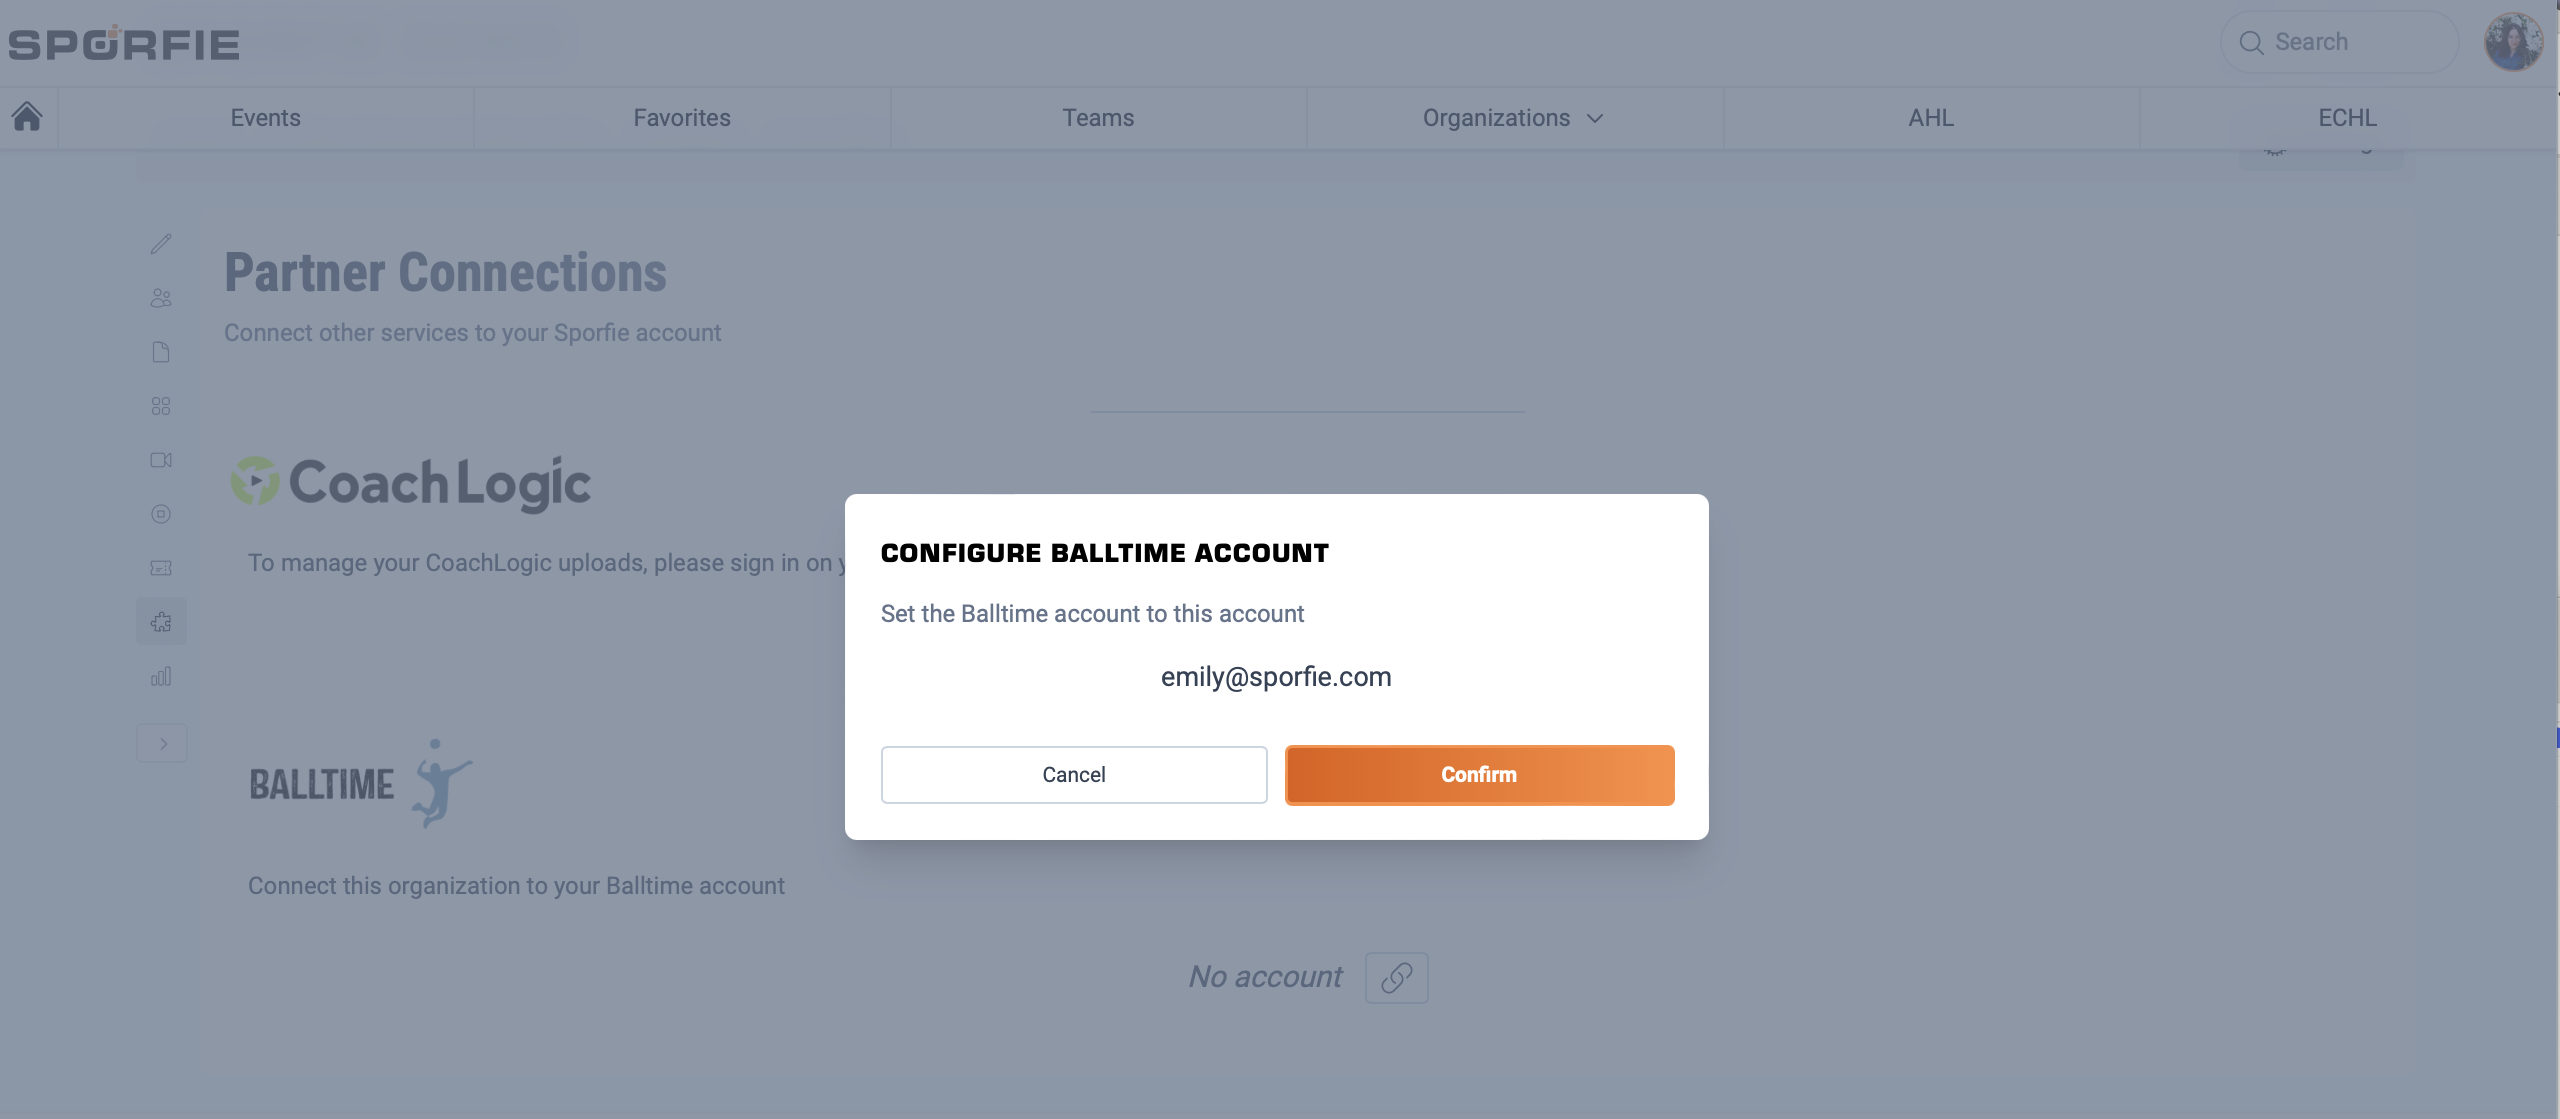Click the puzzle piece integrations icon

tap(161, 622)
